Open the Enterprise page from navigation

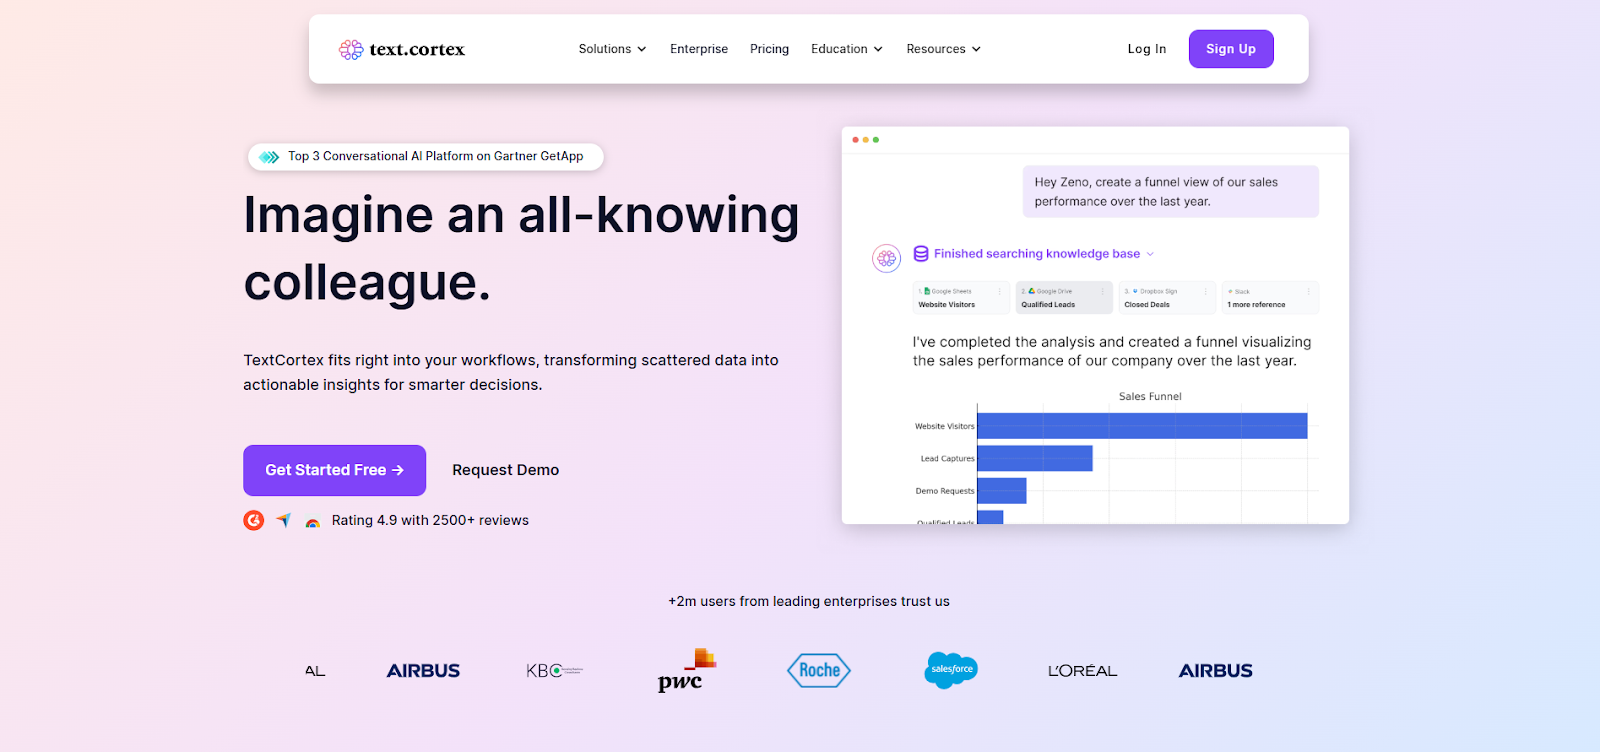[x=699, y=49]
